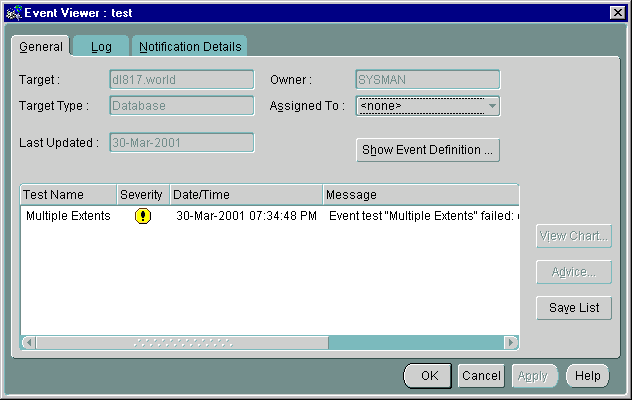Click the horizontal scrollbar left arrow
Image resolution: width=632 pixels, height=400 pixels.
28,343
